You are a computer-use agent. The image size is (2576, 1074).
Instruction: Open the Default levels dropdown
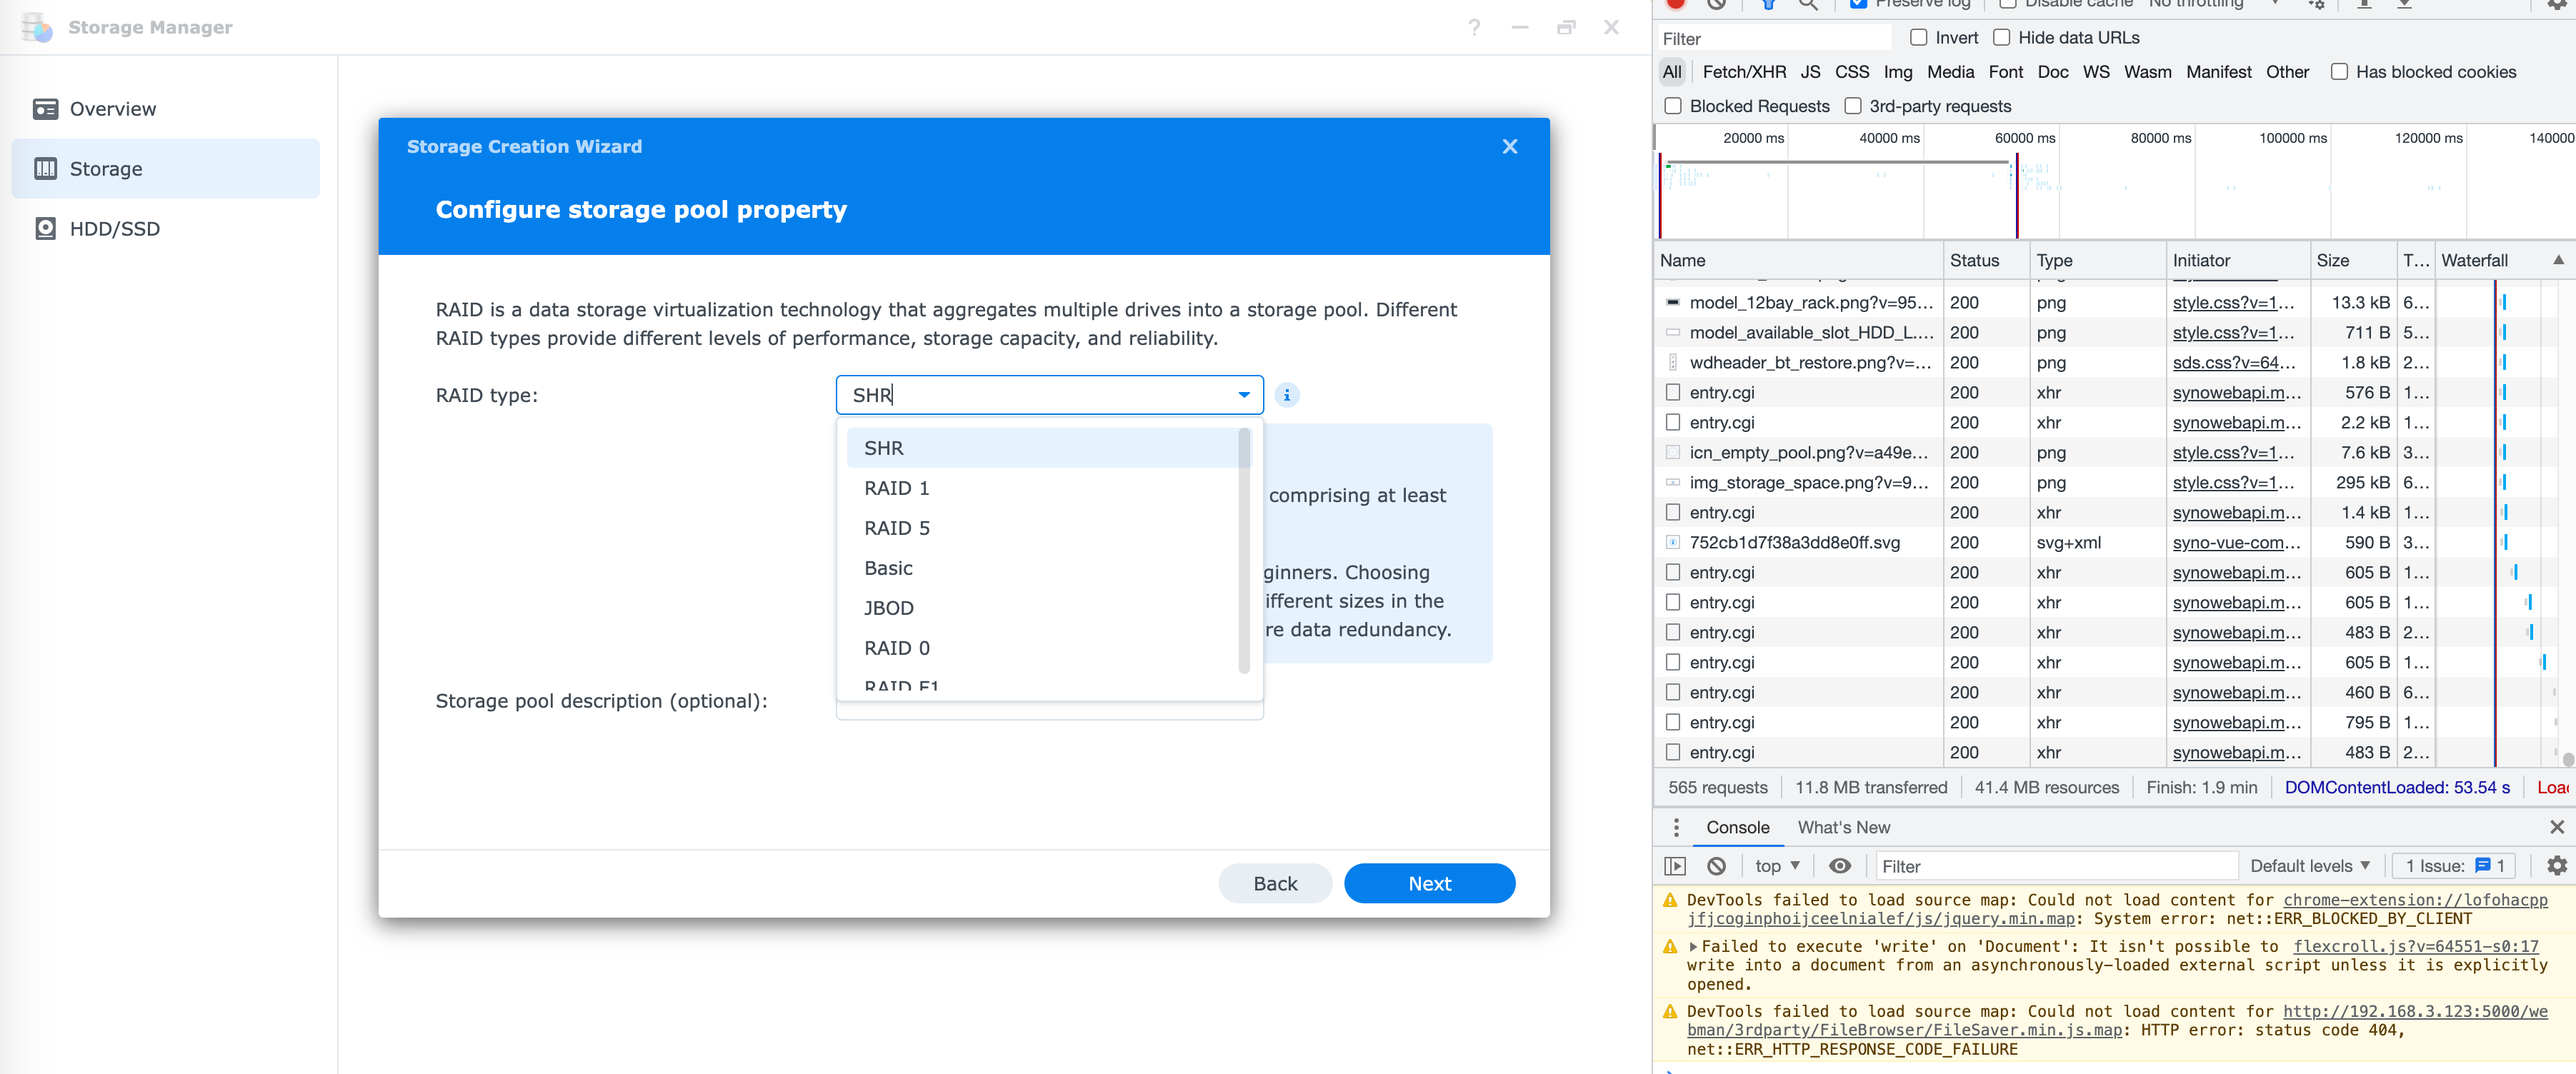(2309, 866)
